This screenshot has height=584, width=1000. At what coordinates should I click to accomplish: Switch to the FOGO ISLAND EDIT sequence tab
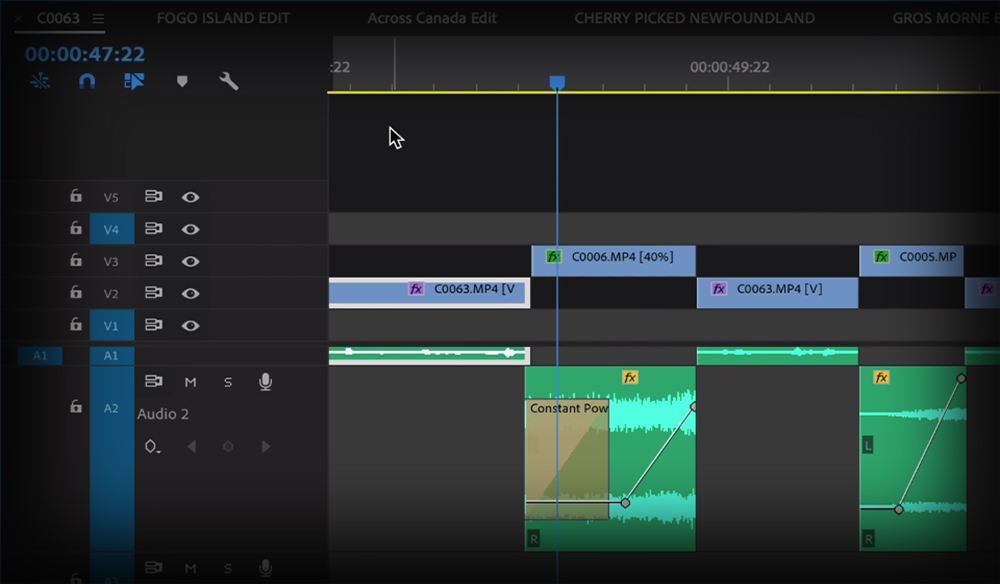click(222, 17)
